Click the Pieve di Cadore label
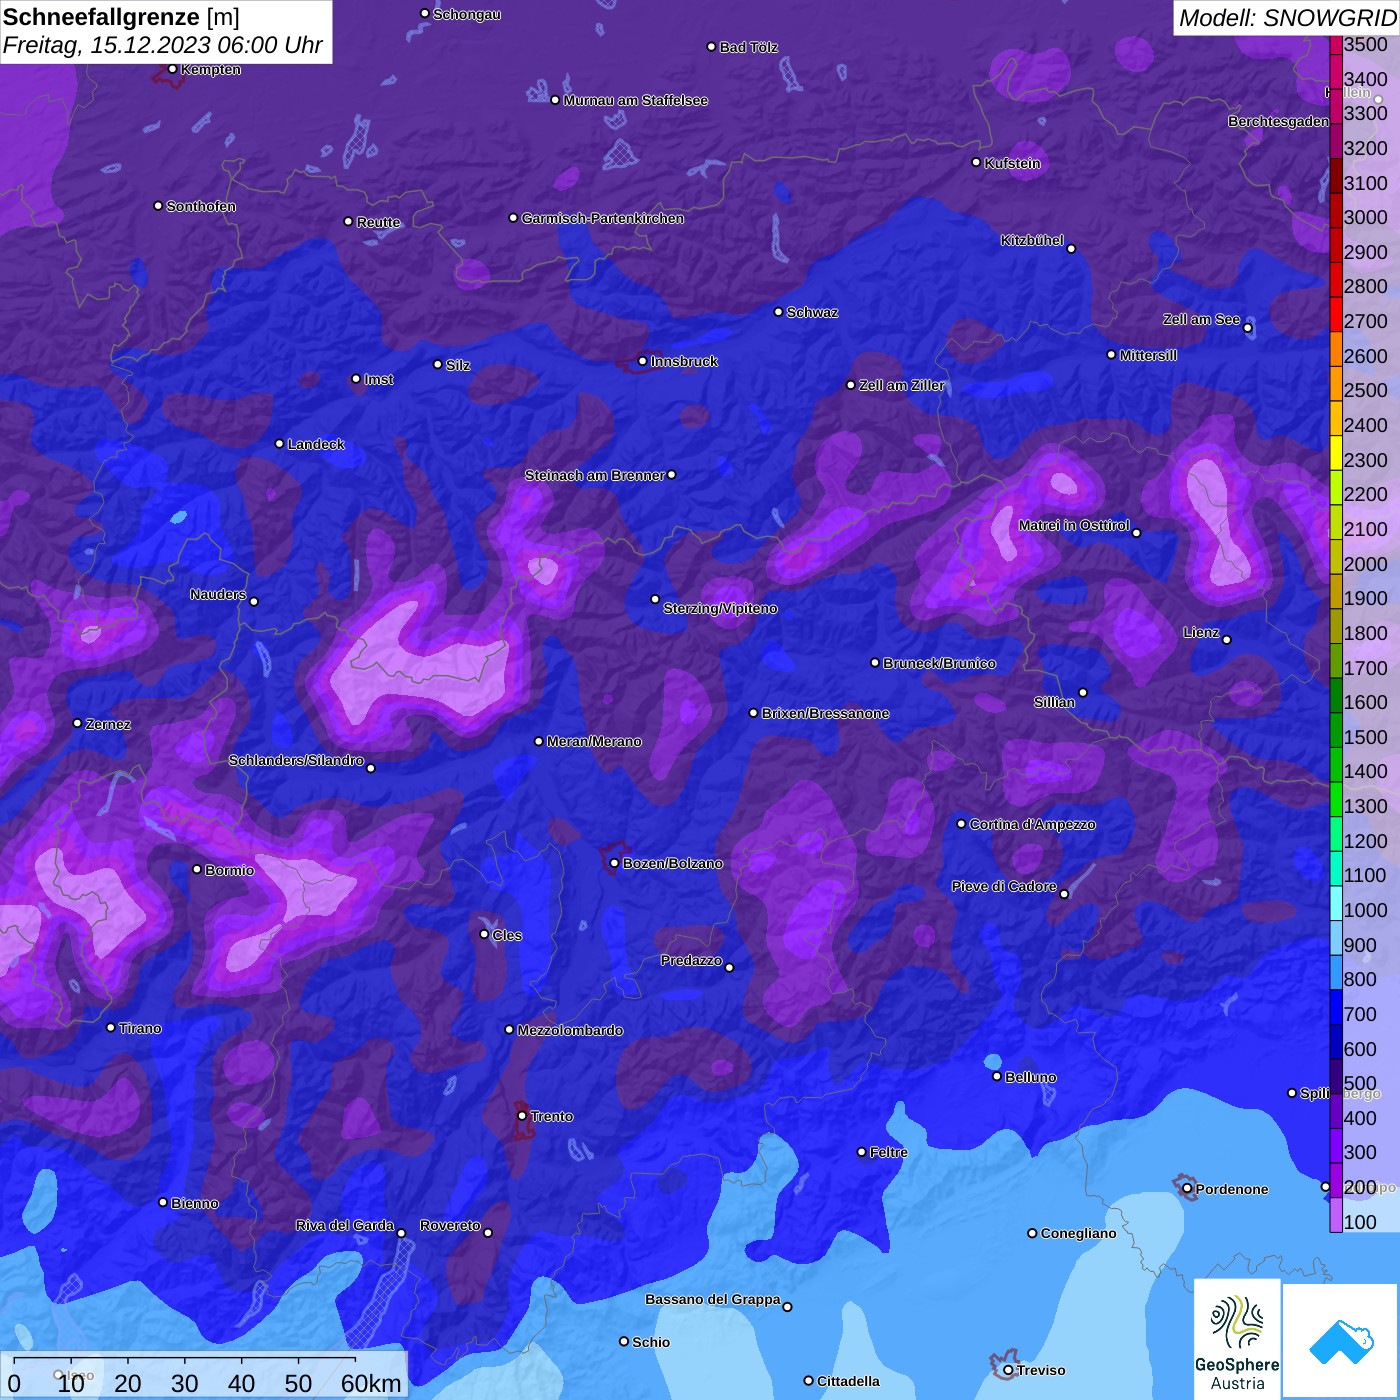 [1004, 886]
